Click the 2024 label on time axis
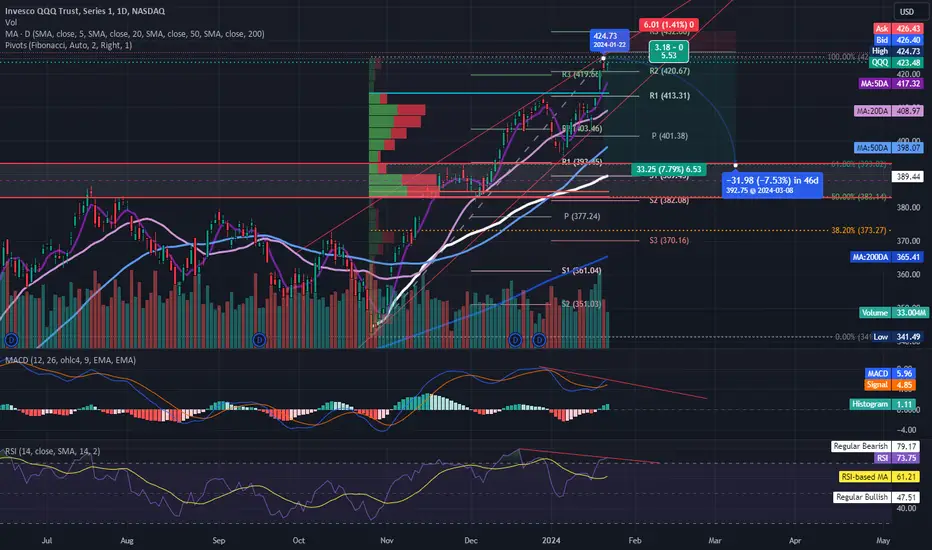The width and height of the screenshot is (932, 550). 551,540
